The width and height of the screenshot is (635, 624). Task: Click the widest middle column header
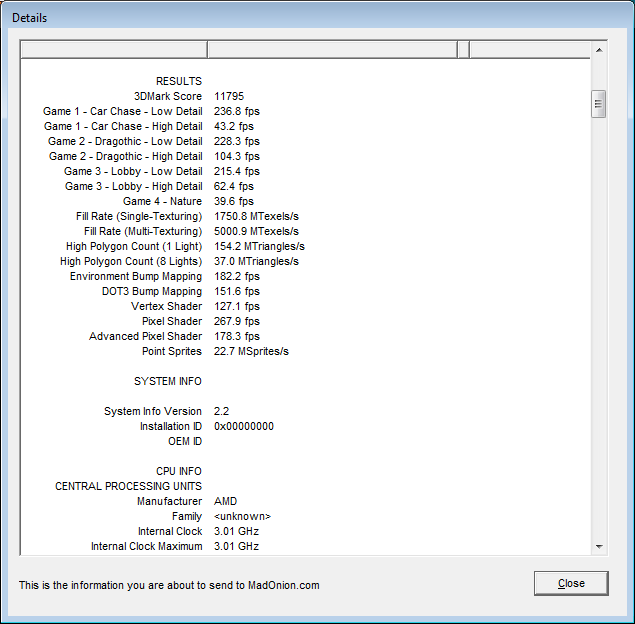click(x=331, y=50)
